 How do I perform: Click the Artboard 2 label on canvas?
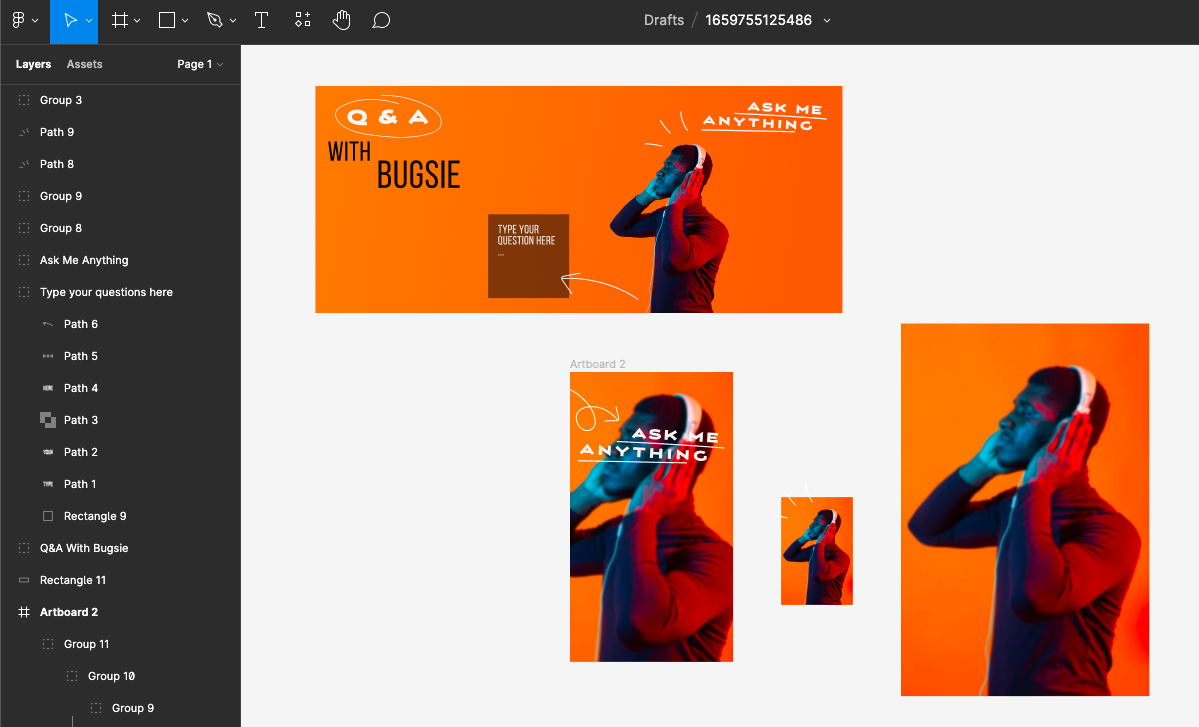[x=597, y=363]
